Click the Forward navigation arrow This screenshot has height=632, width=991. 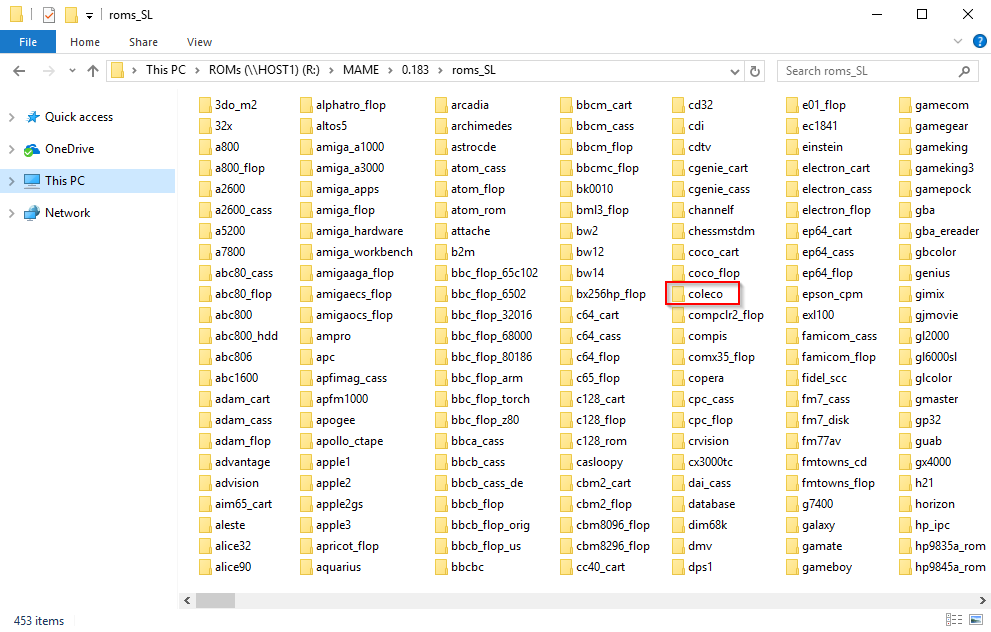point(48,71)
